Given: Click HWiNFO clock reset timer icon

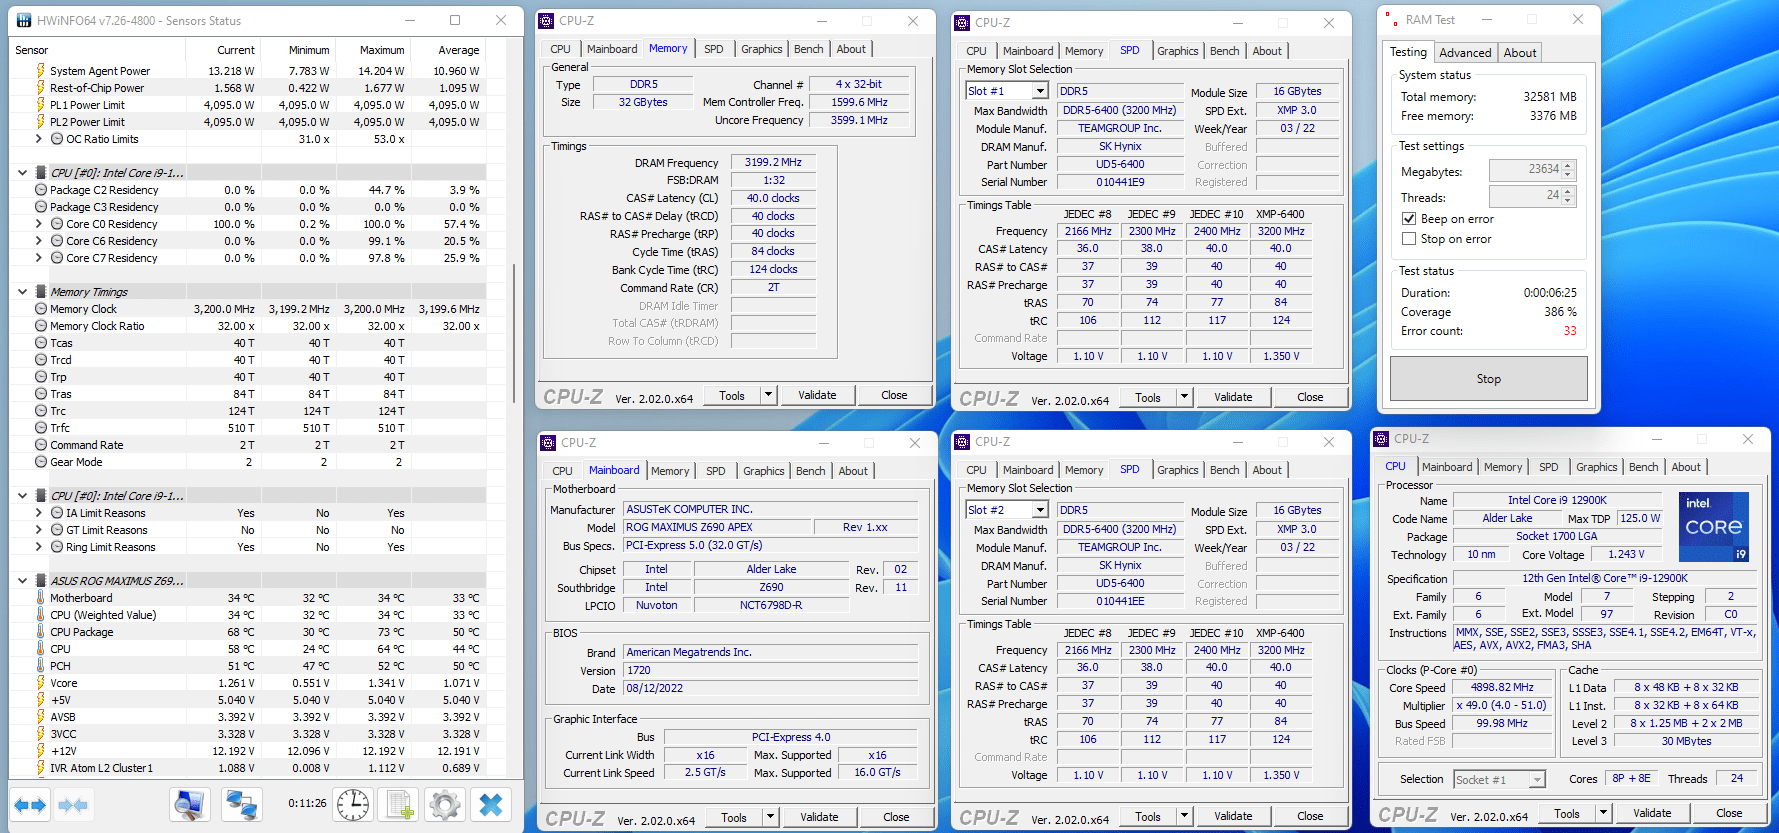Looking at the screenshot, I should click(x=353, y=805).
